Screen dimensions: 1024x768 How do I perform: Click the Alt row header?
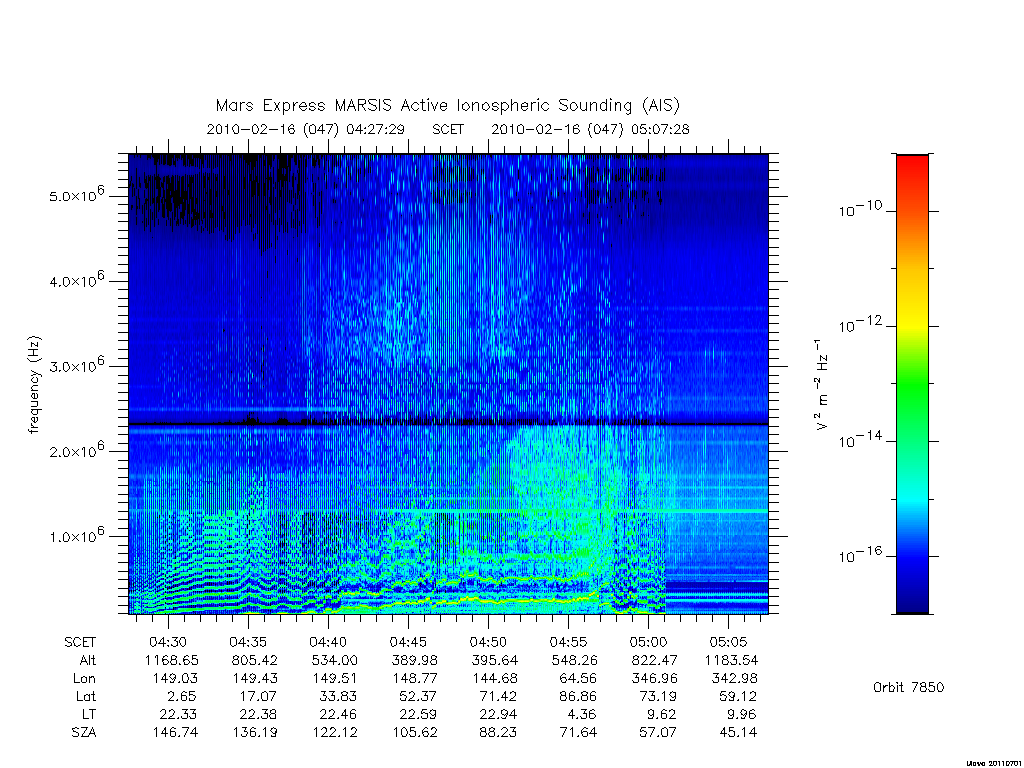pyautogui.click(x=87, y=660)
